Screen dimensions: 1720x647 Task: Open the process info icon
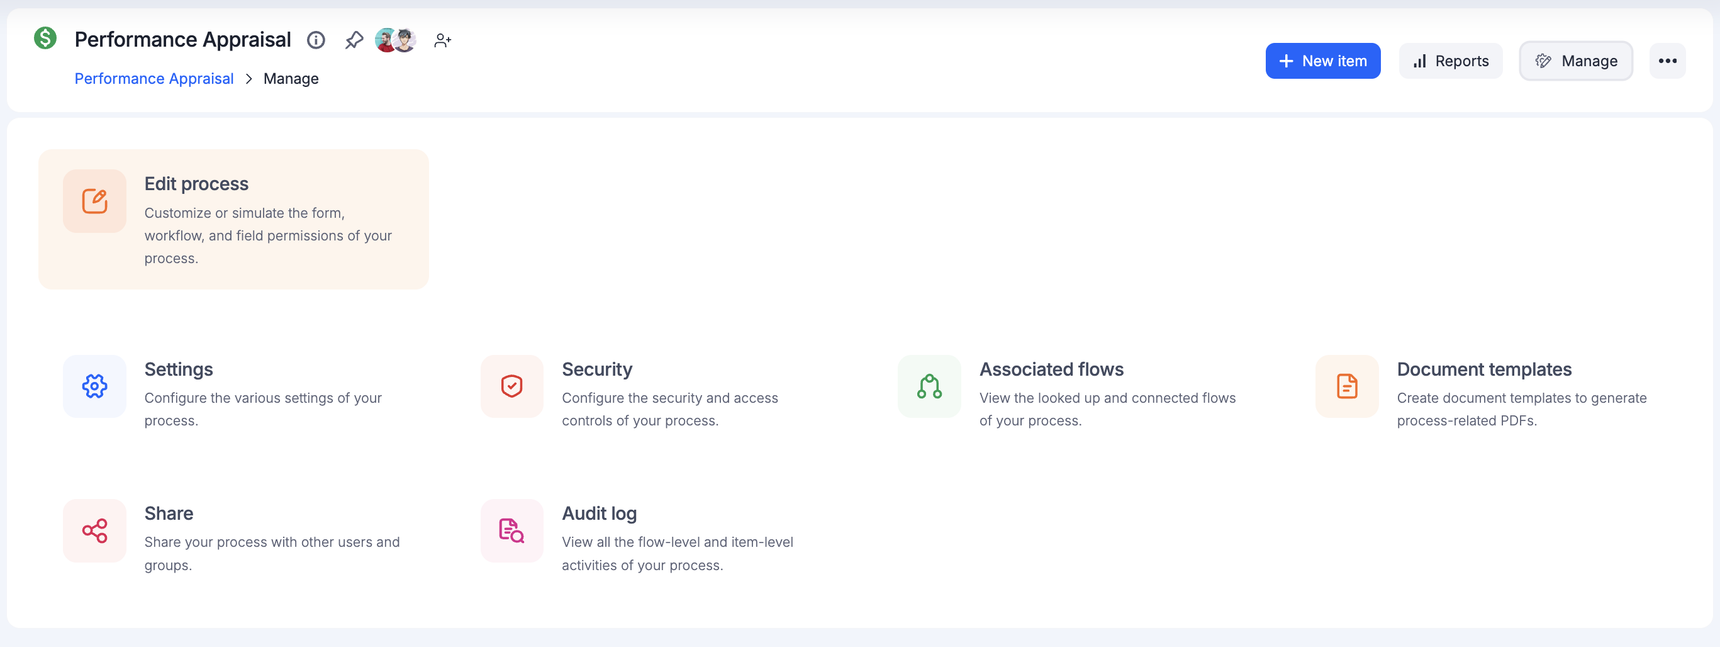click(316, 40)
